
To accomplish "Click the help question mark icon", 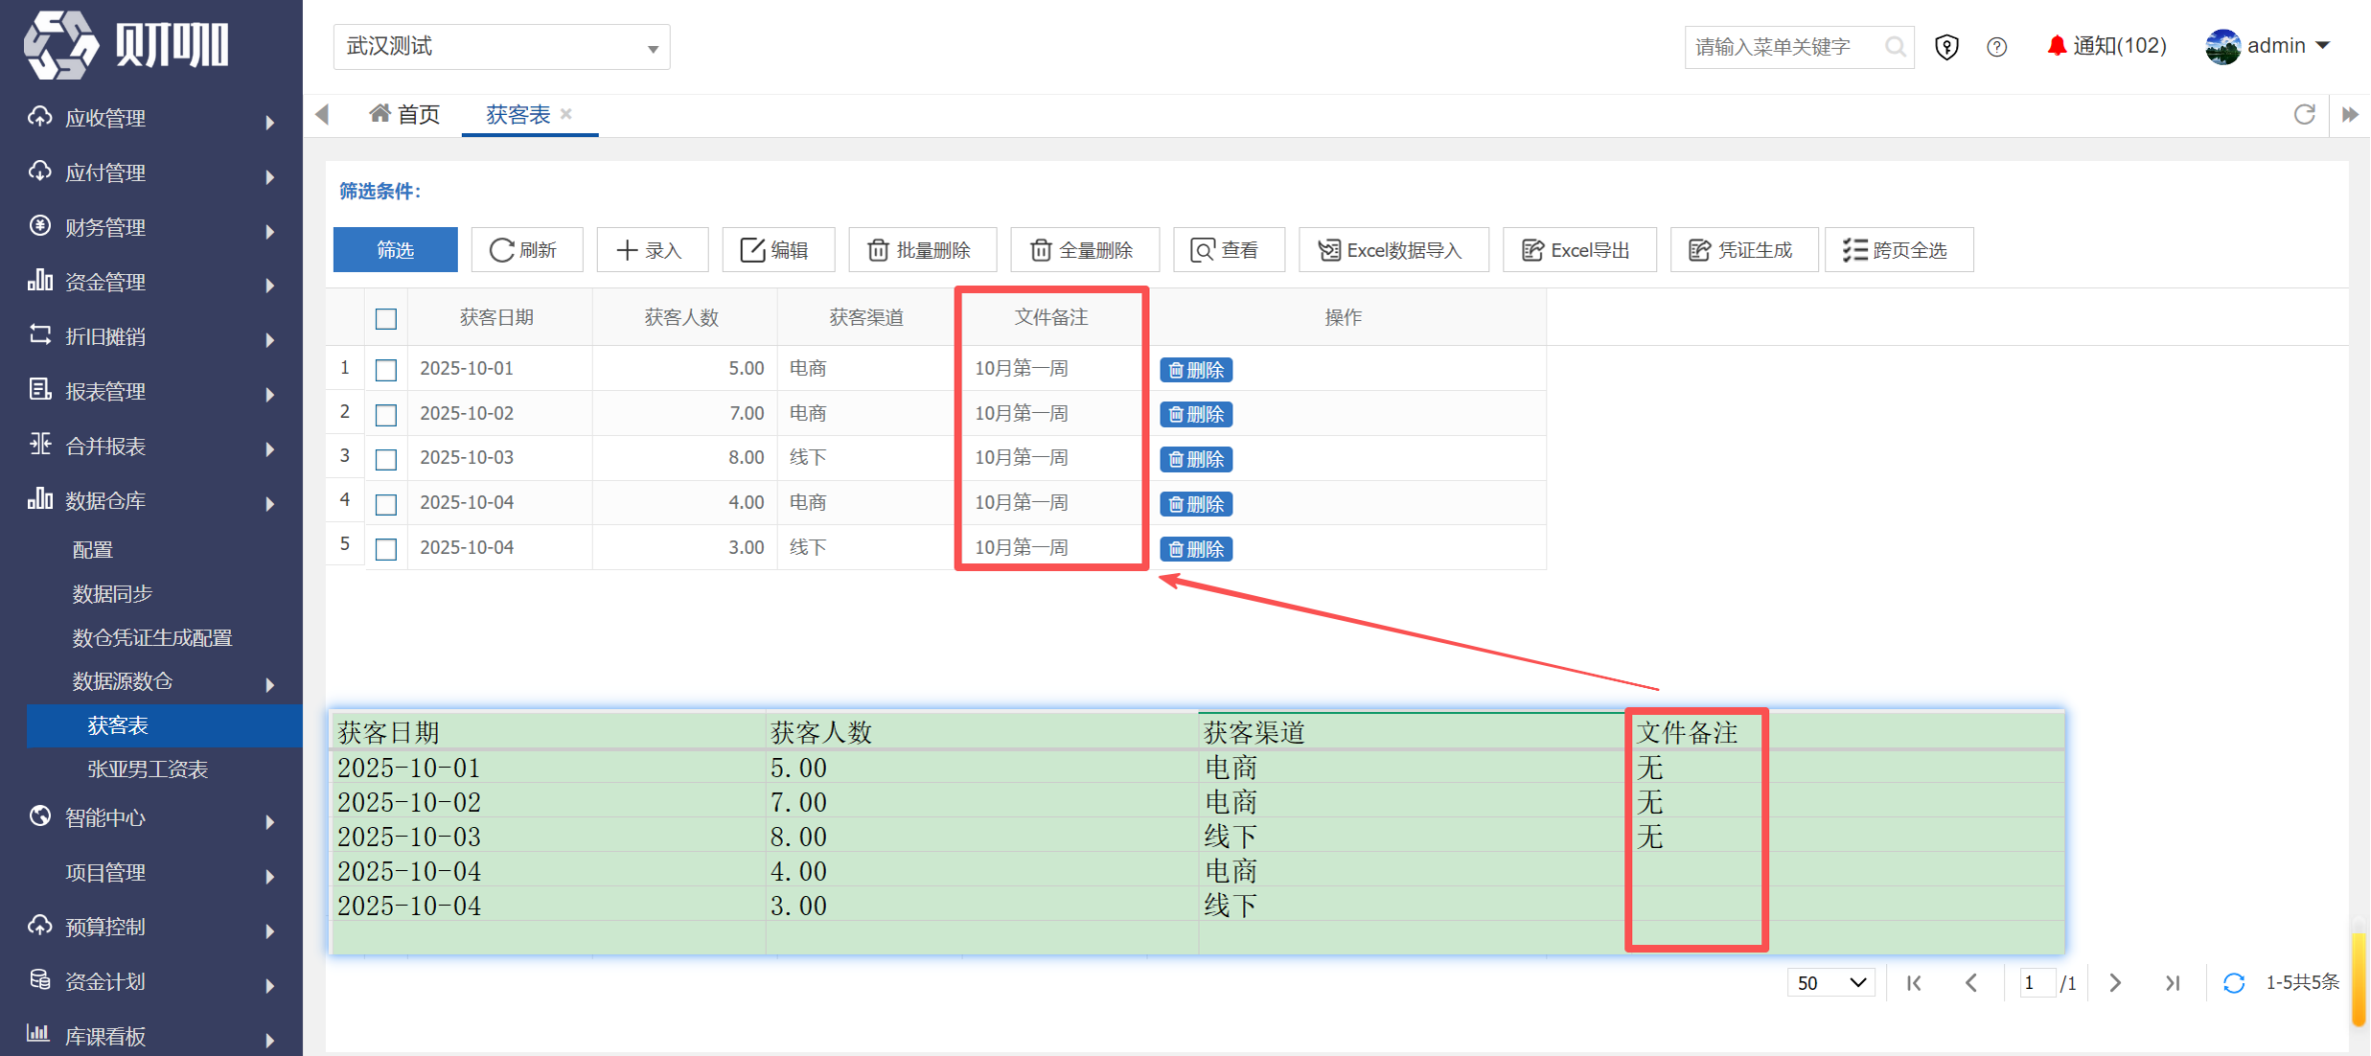I will (1997, 47).
